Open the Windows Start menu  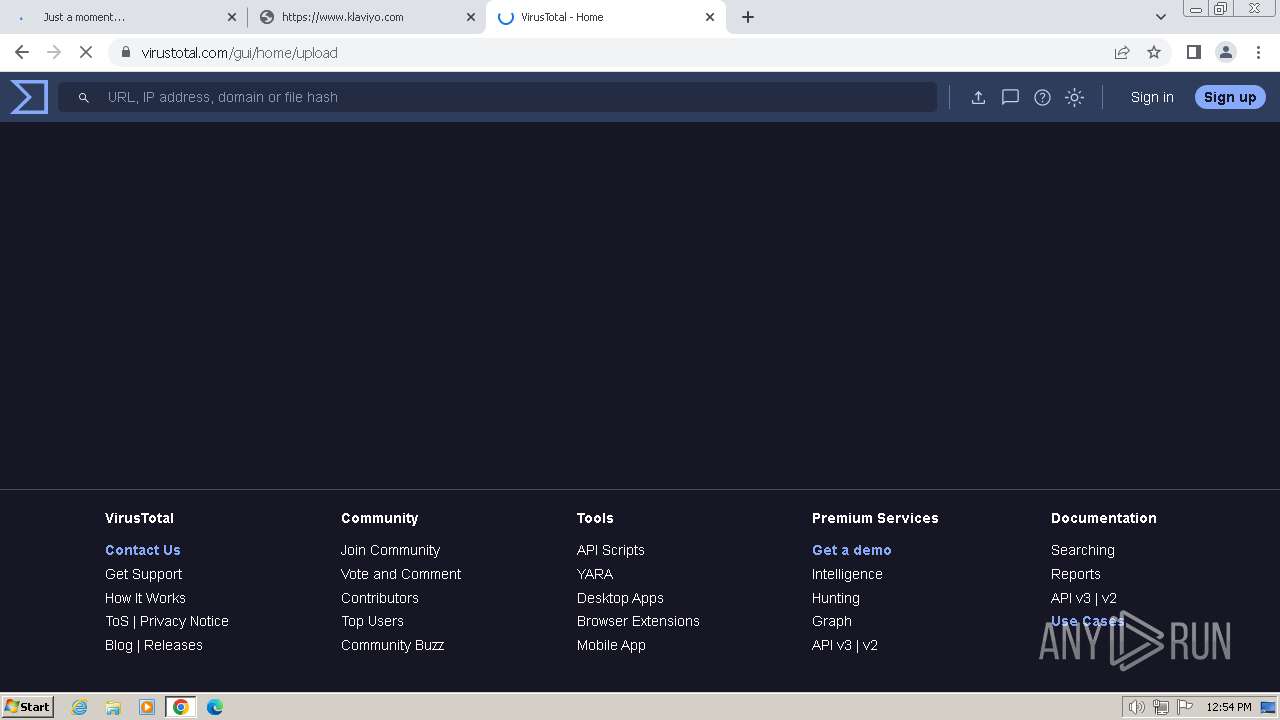[28, 707]
